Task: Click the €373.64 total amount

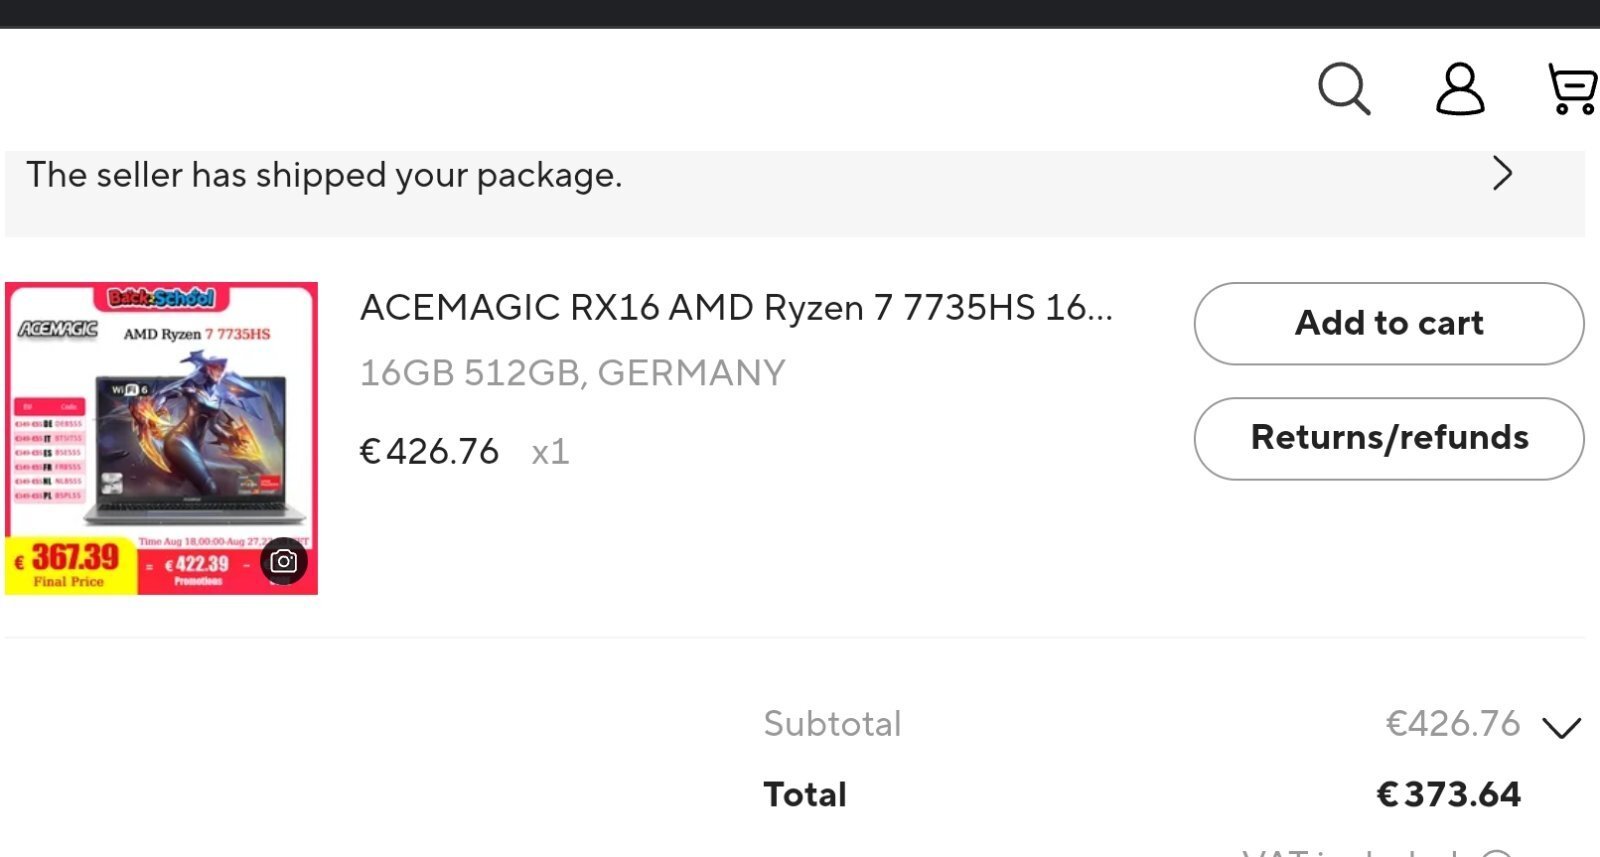Action: [1449, 795]
